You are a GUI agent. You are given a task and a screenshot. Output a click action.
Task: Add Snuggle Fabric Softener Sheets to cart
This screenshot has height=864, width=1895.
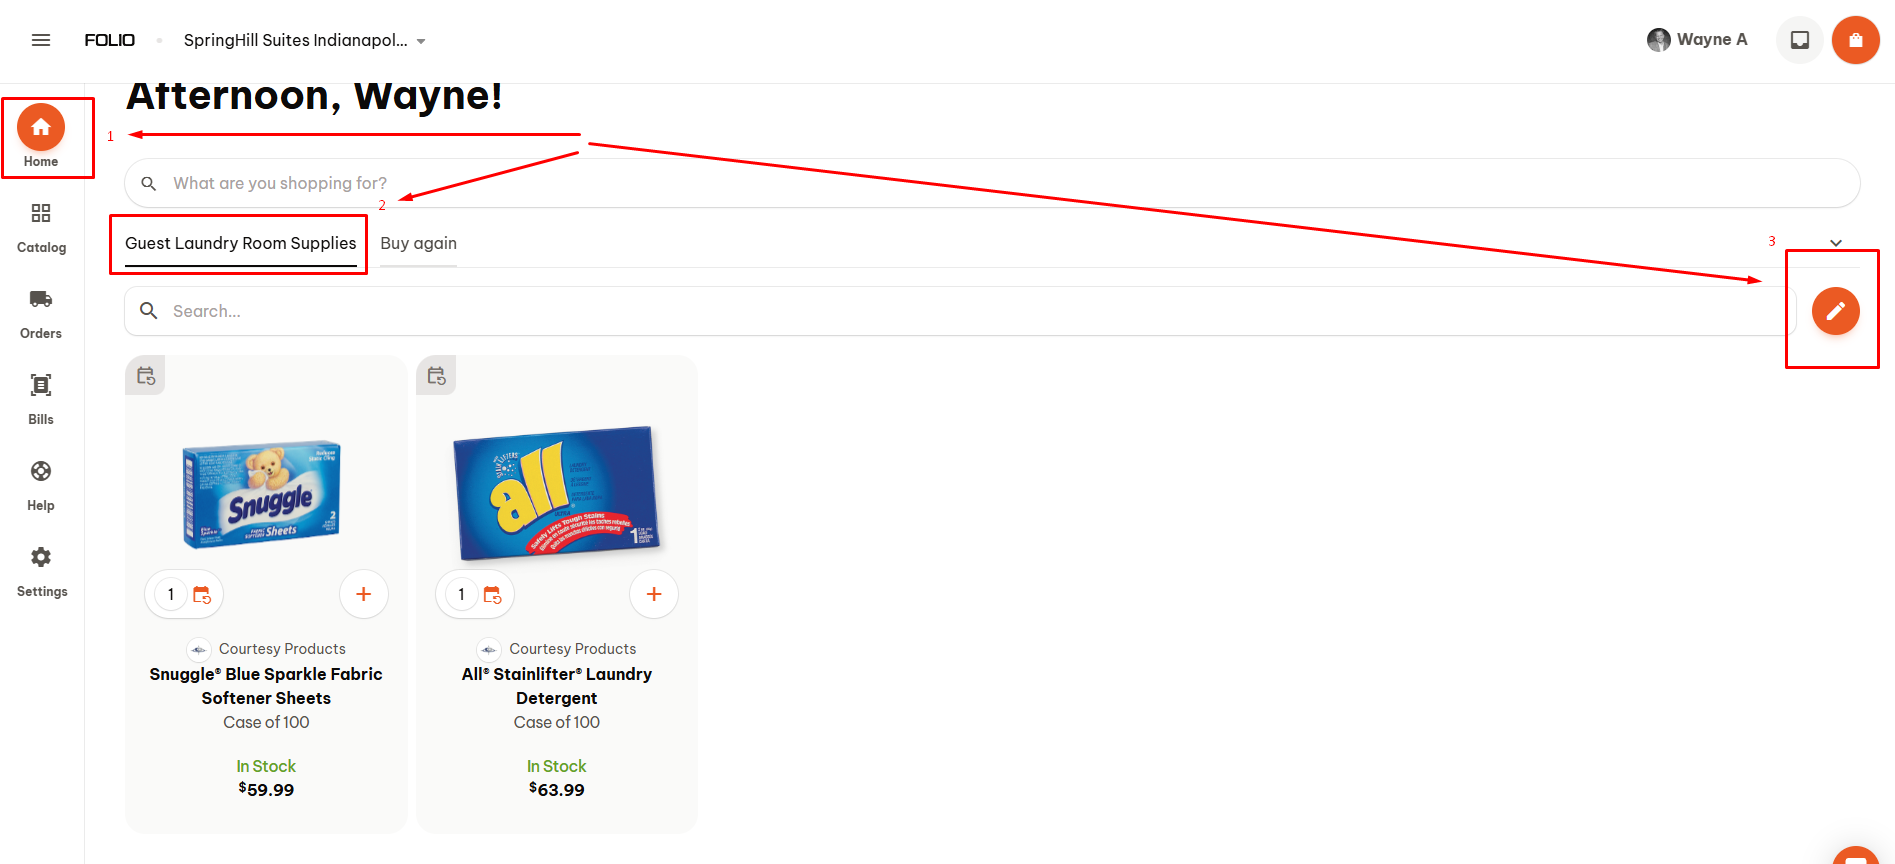click(363, 594)
